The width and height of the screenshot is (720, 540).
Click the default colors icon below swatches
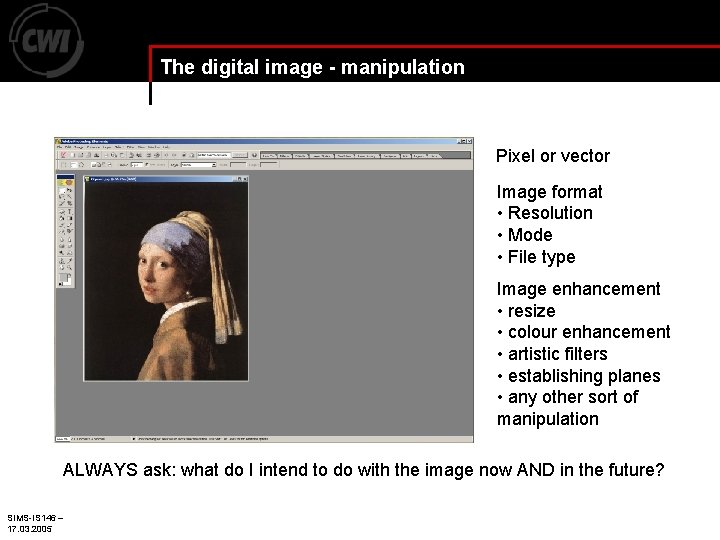(60, 284)
